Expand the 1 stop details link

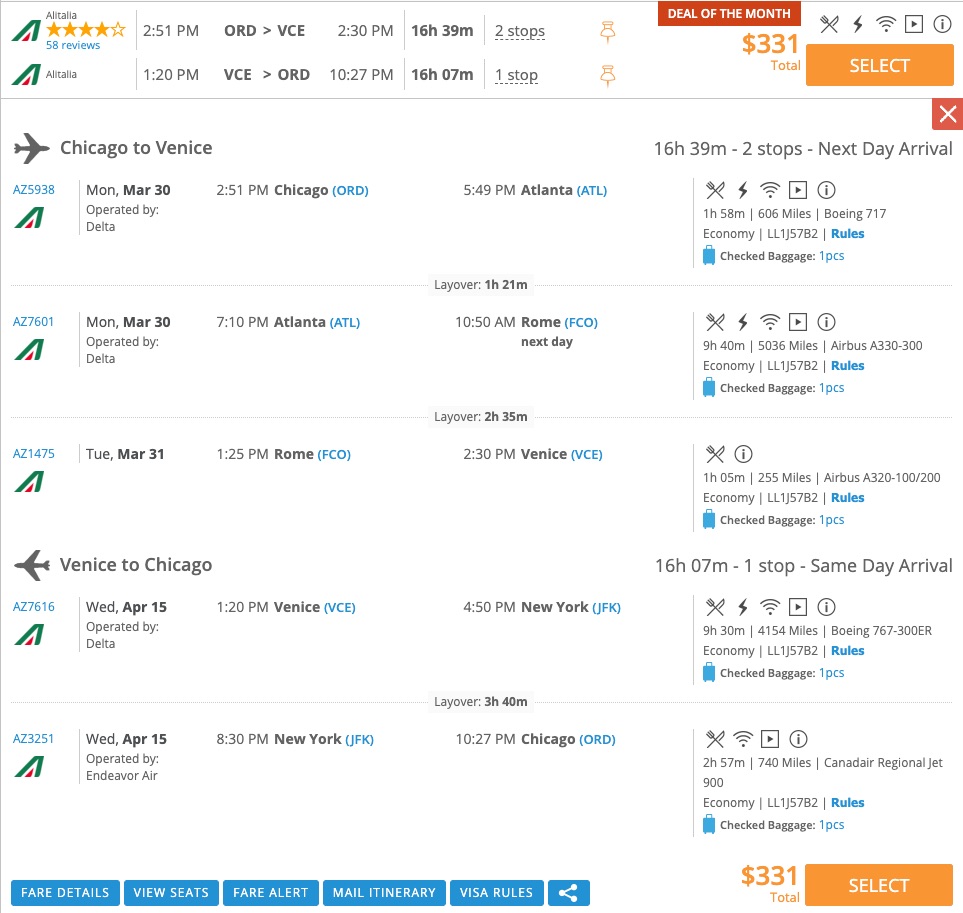[x=516, y=75]
